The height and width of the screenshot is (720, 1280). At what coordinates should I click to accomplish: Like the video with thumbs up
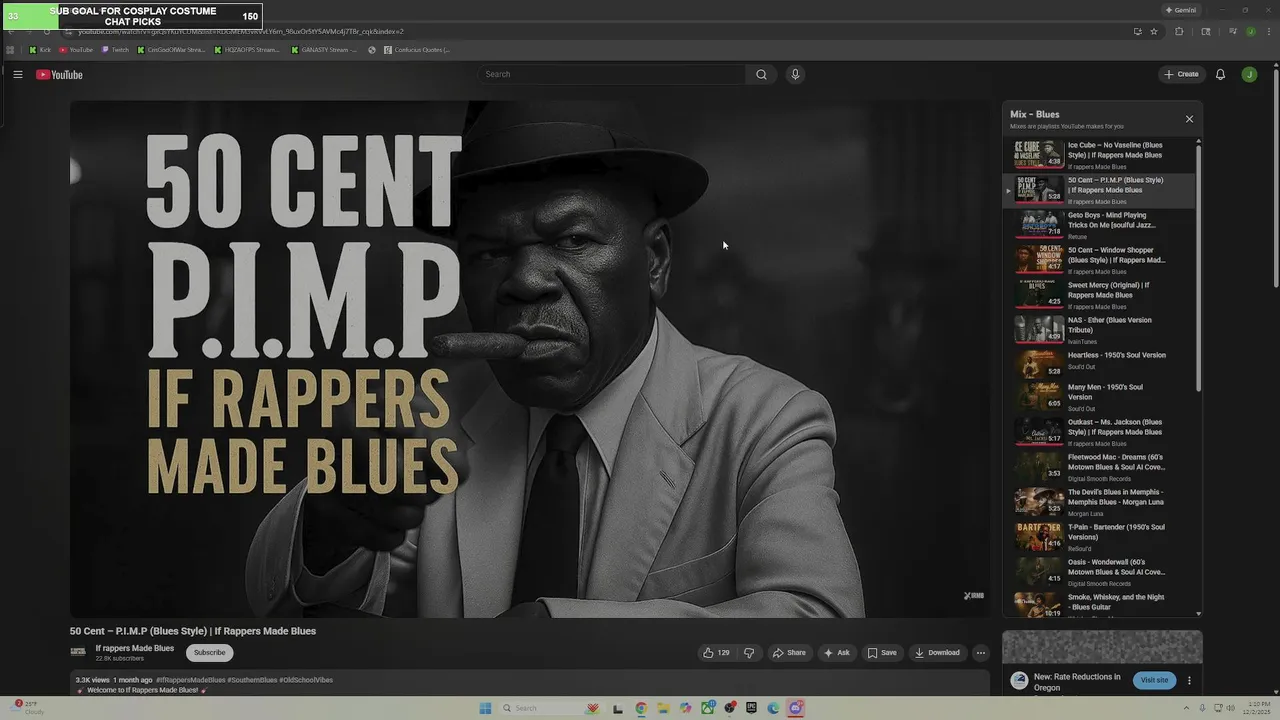tap(717, 653)
